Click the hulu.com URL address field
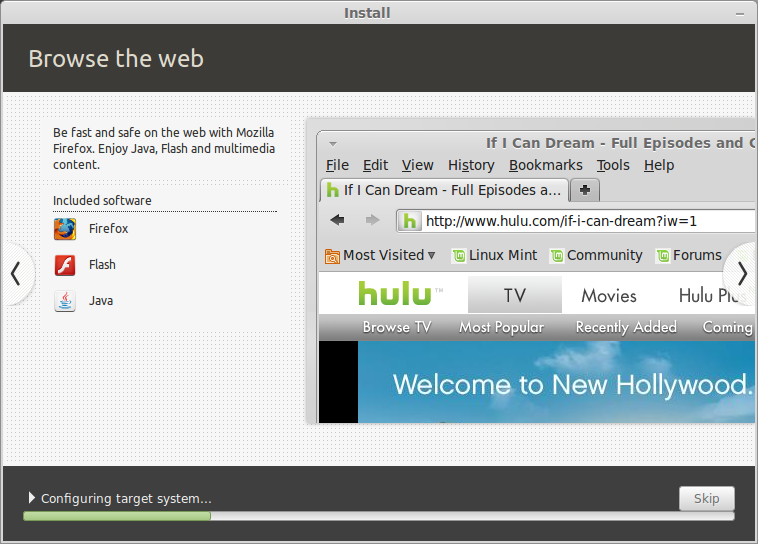 click(x=575, y=221)
